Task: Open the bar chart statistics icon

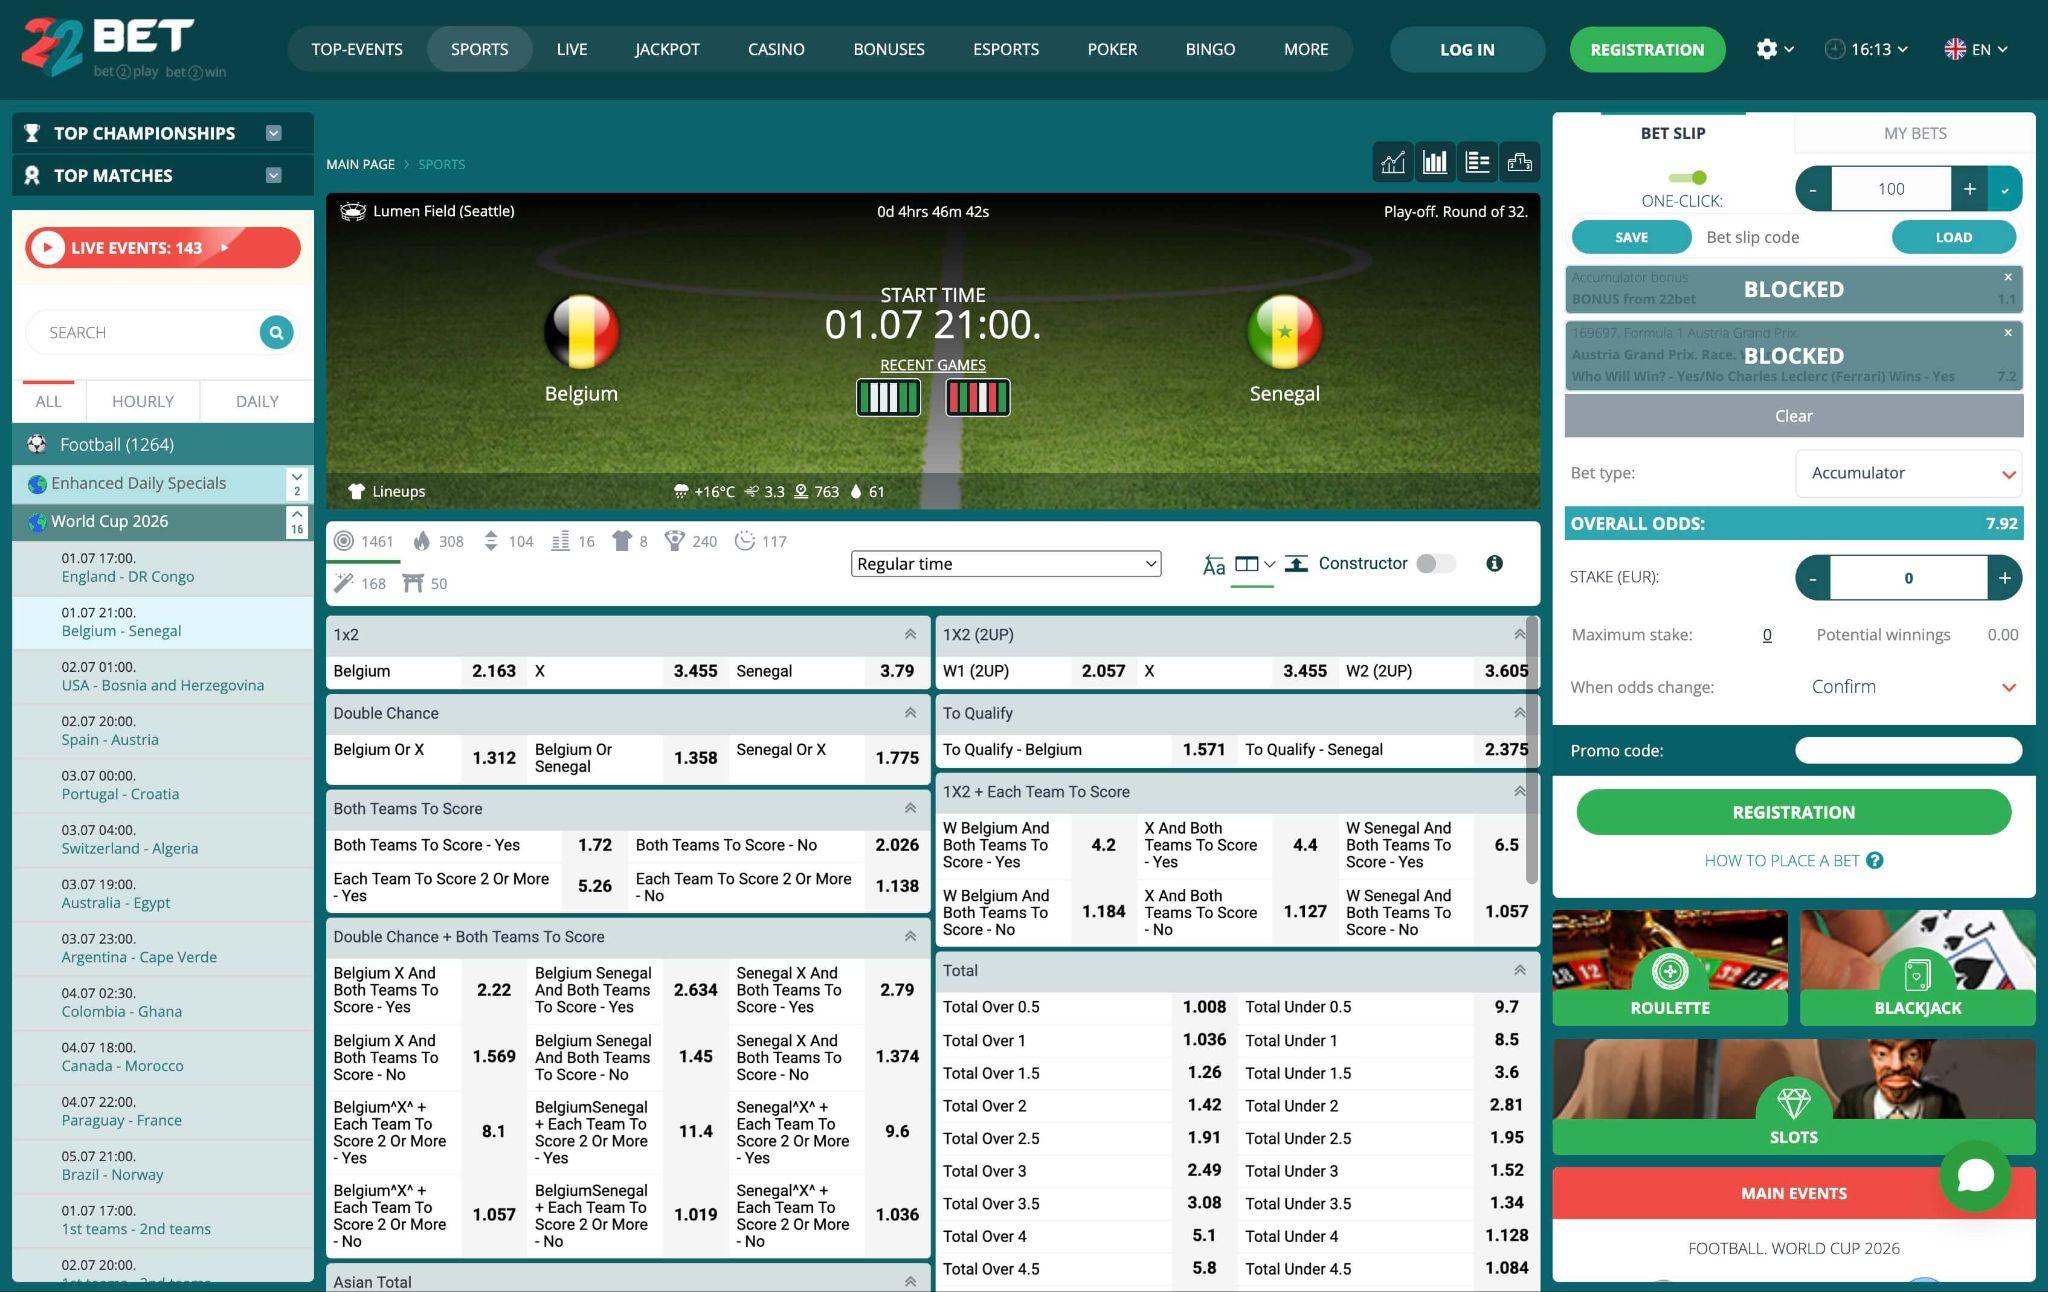Action: coord(1435,162)
